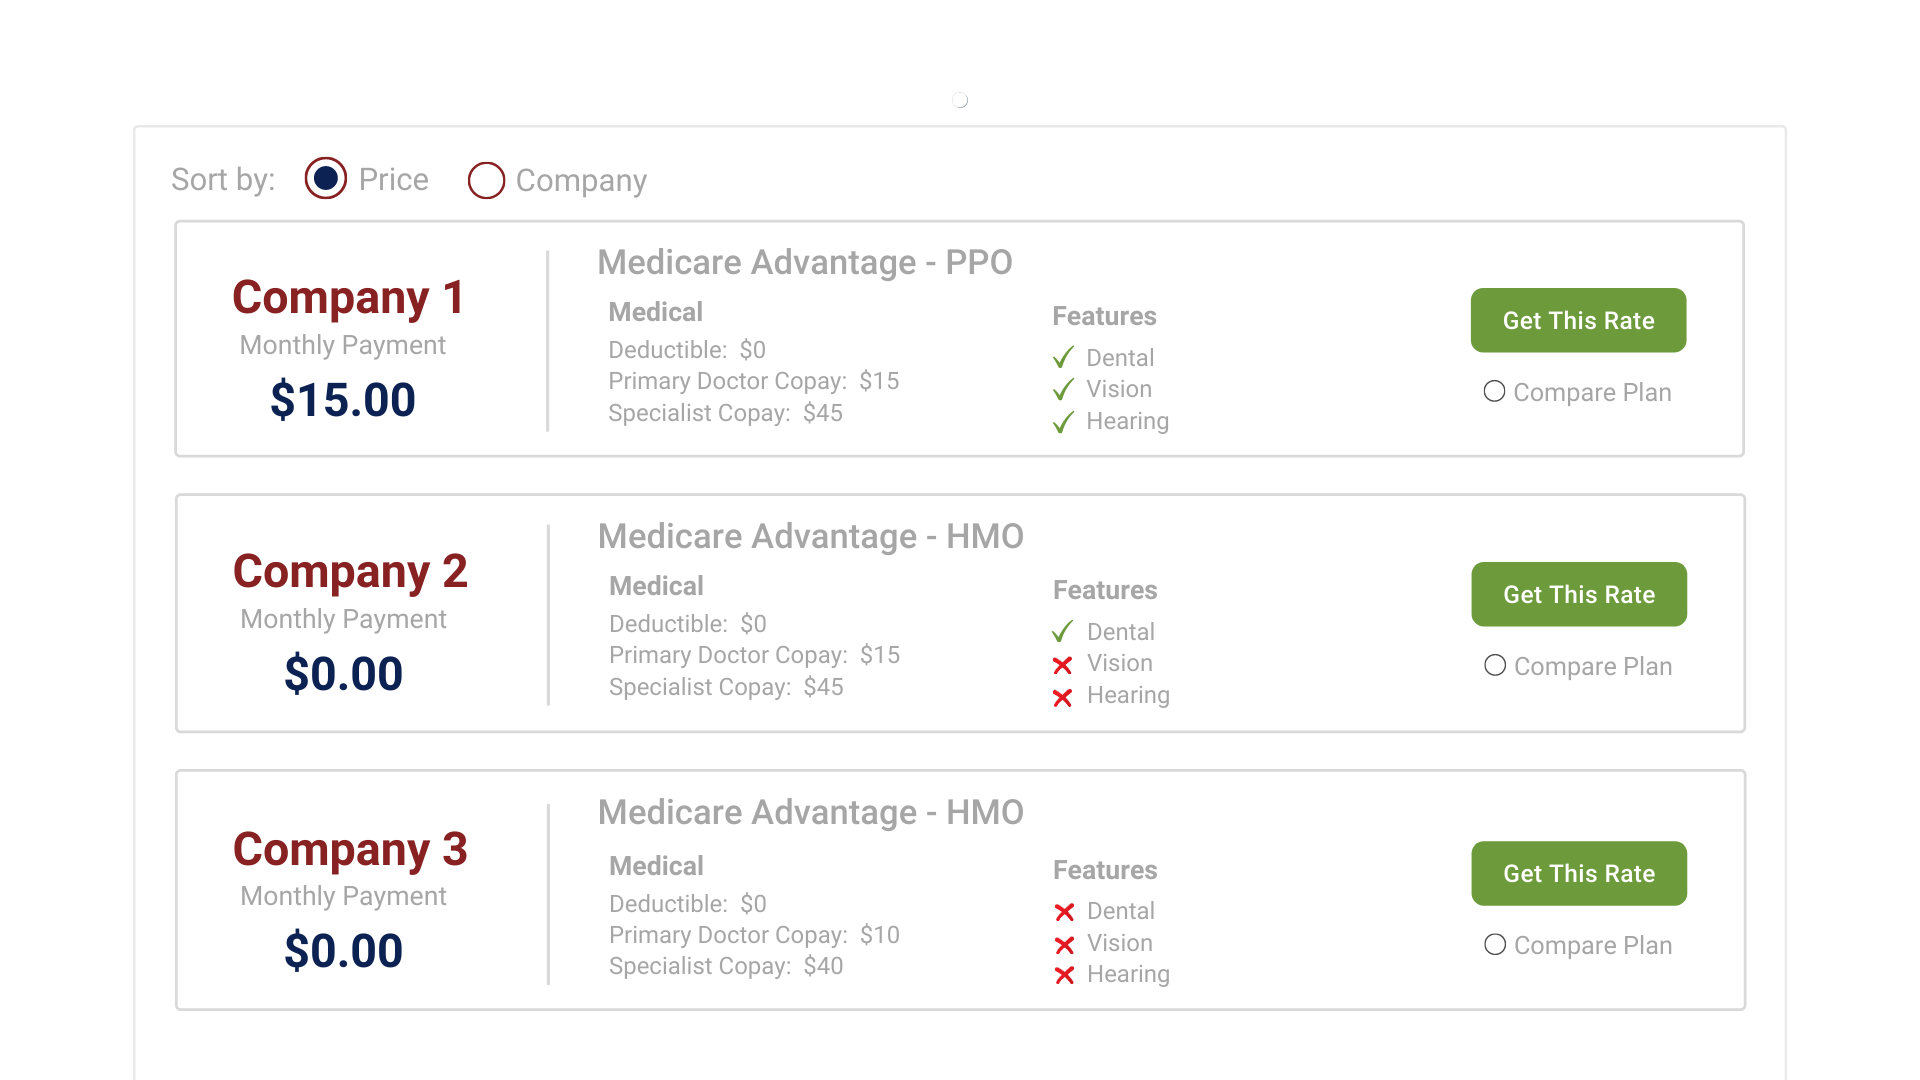Viewport: 1920px width, 1080px height.
Task: Select the Company sort radio button
Action: tap(486, 181)
